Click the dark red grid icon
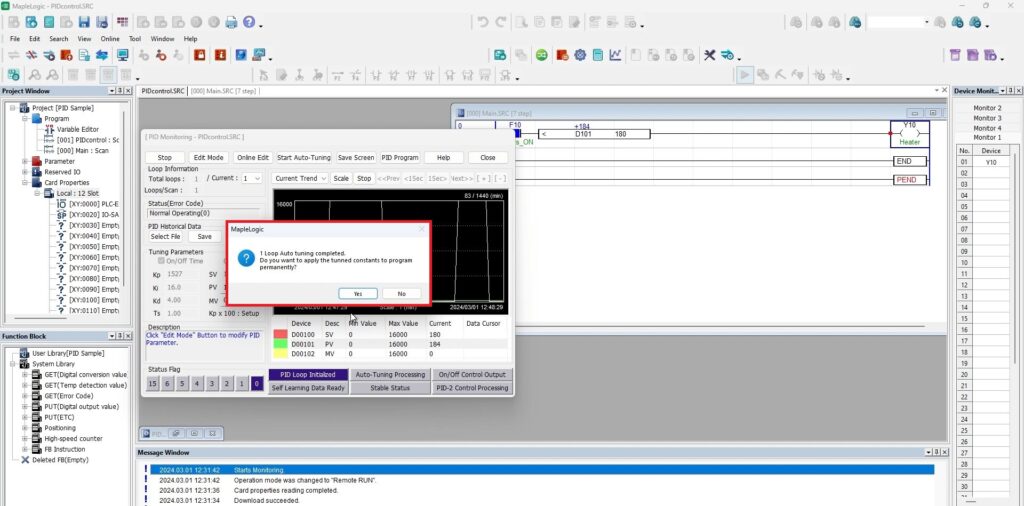The width and height of the screenshot is (1024, 506). click(x=122, y=22)
